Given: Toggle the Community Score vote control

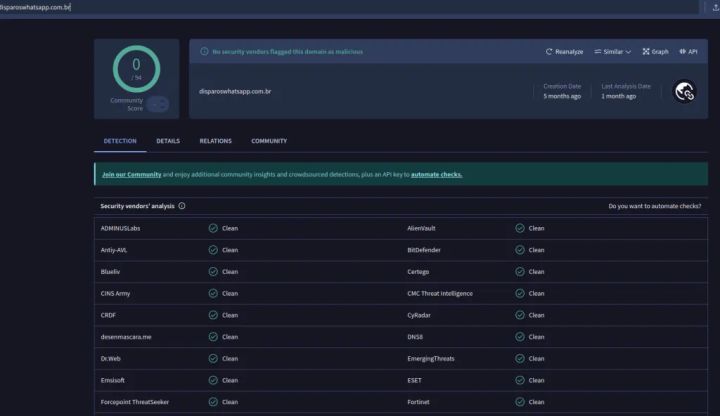Looking at the screenshot, I should (158, 104).
